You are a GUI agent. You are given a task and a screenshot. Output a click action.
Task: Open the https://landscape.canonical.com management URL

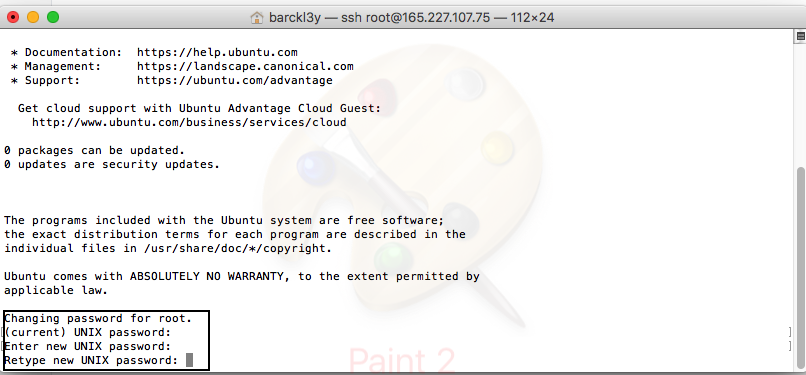245,66
